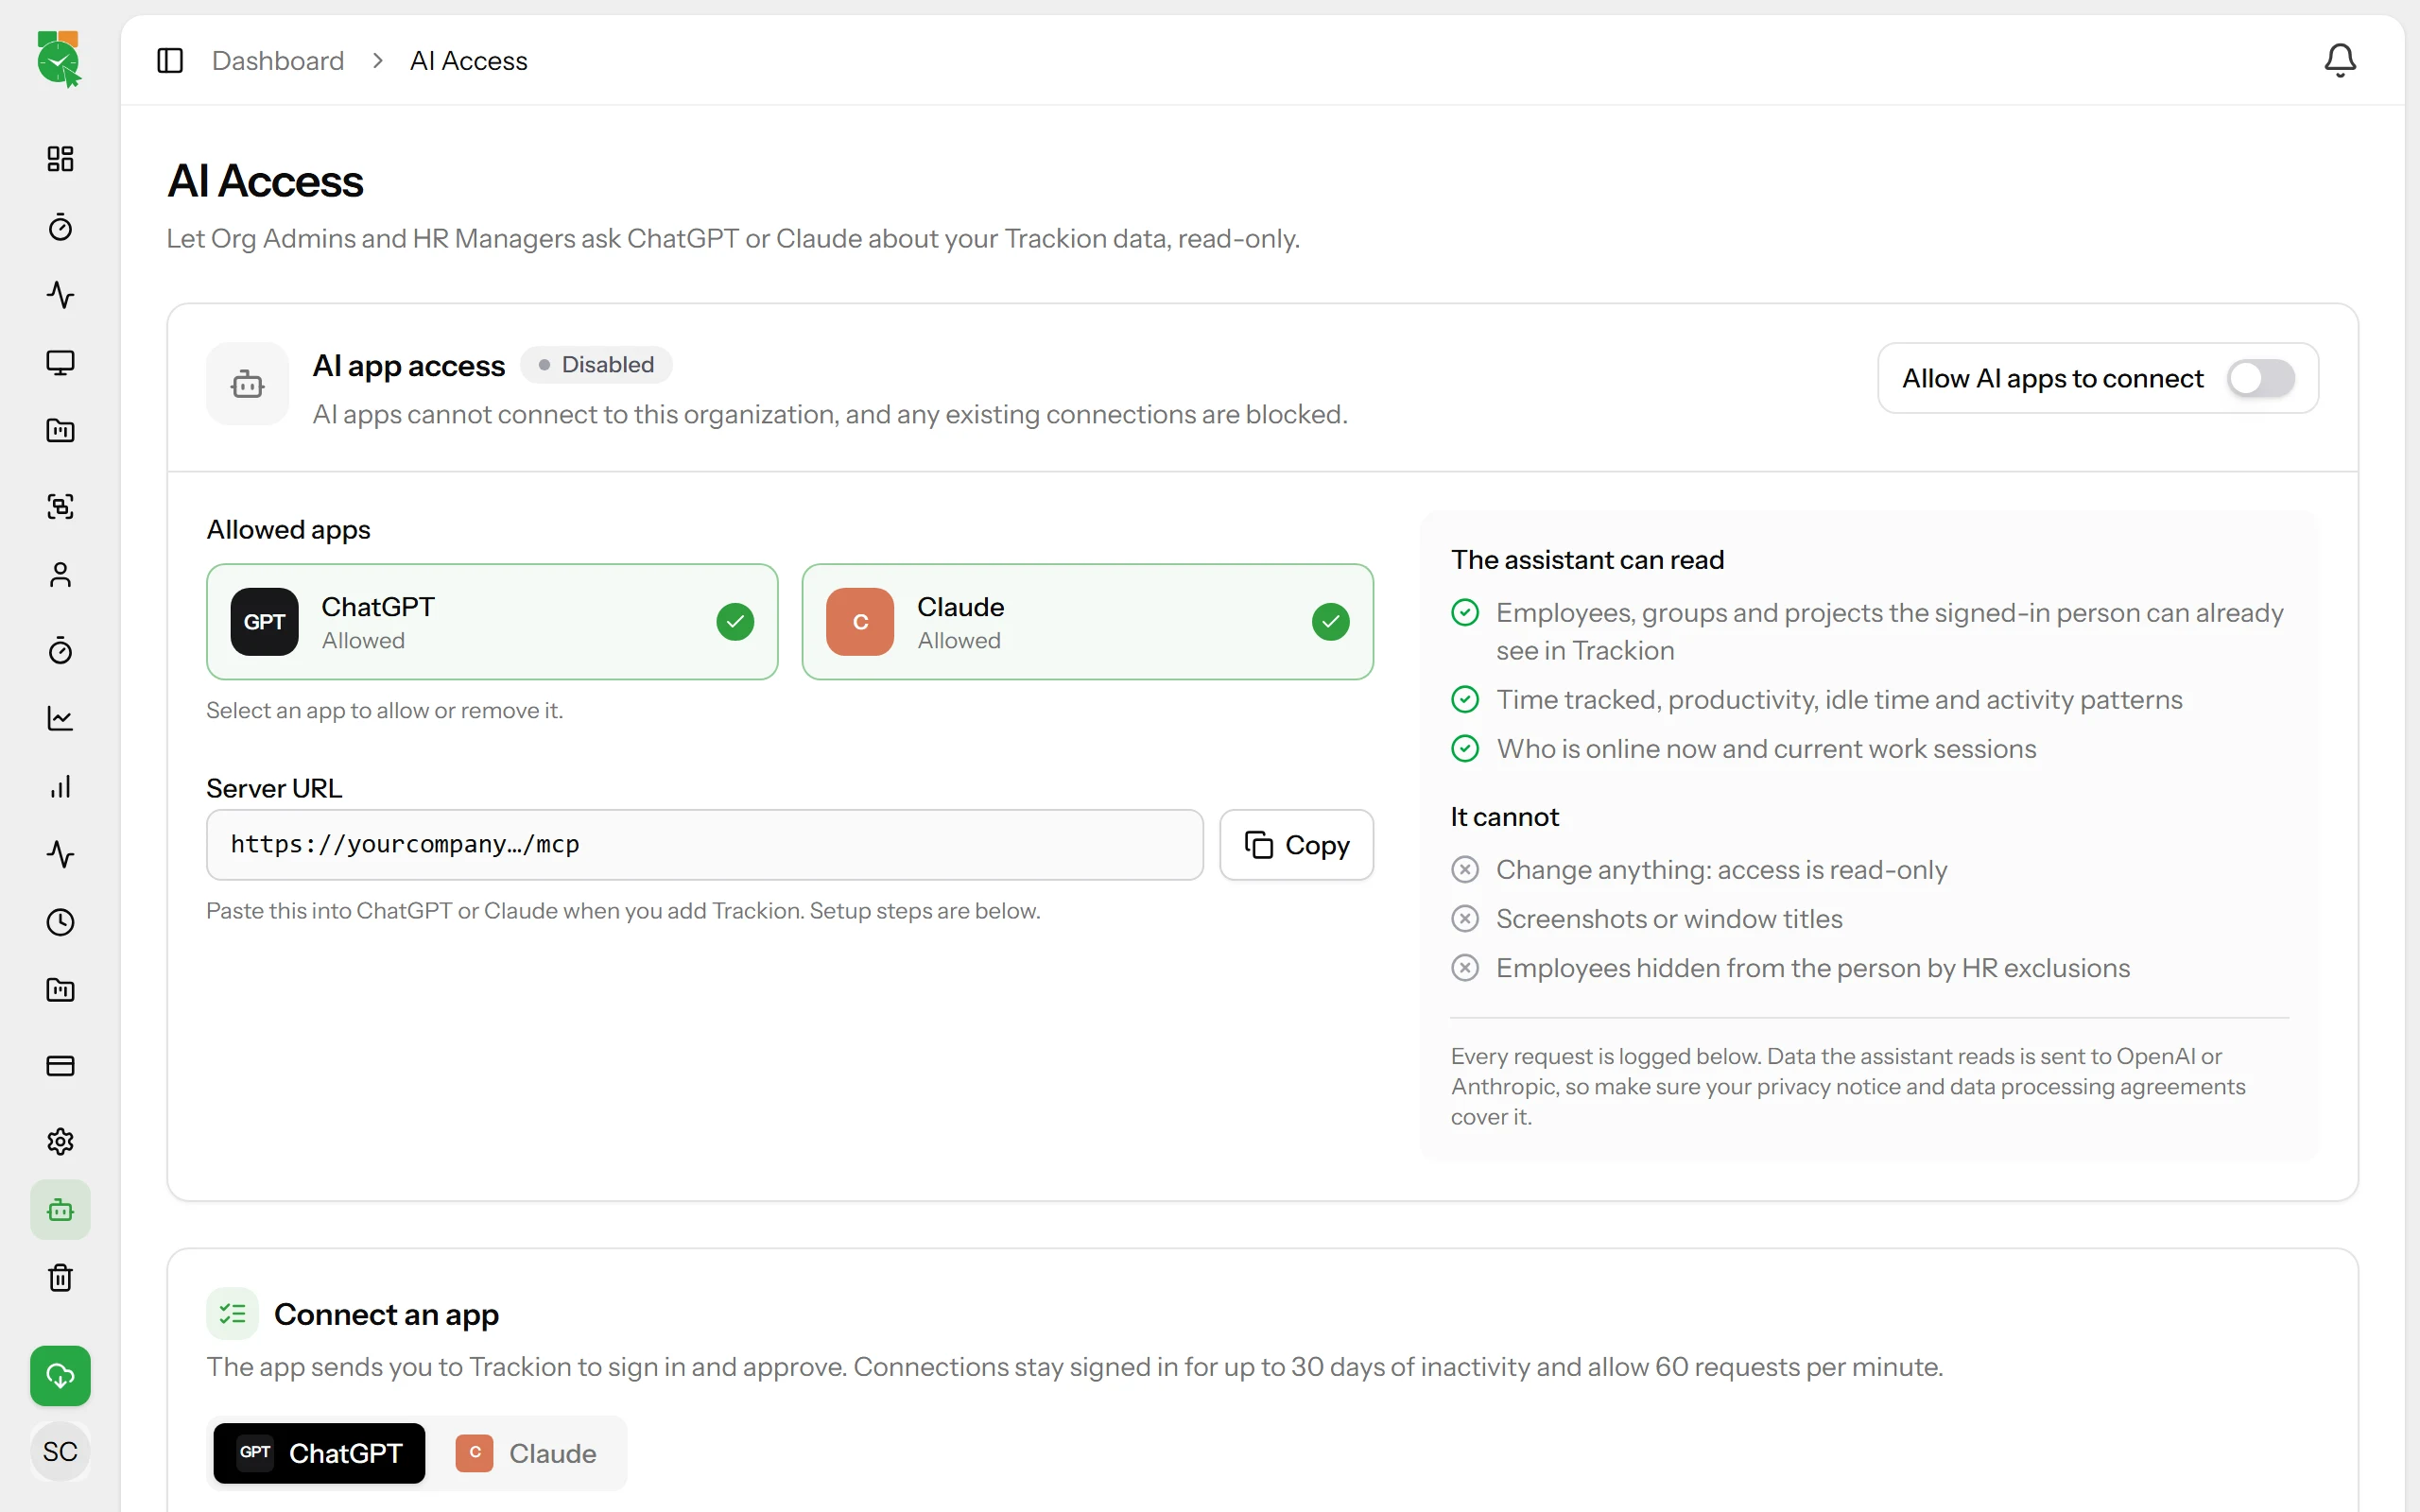Enable the Allow AI apps to connect switch
2420x1512 pixels.
(x=2260, y=378)
